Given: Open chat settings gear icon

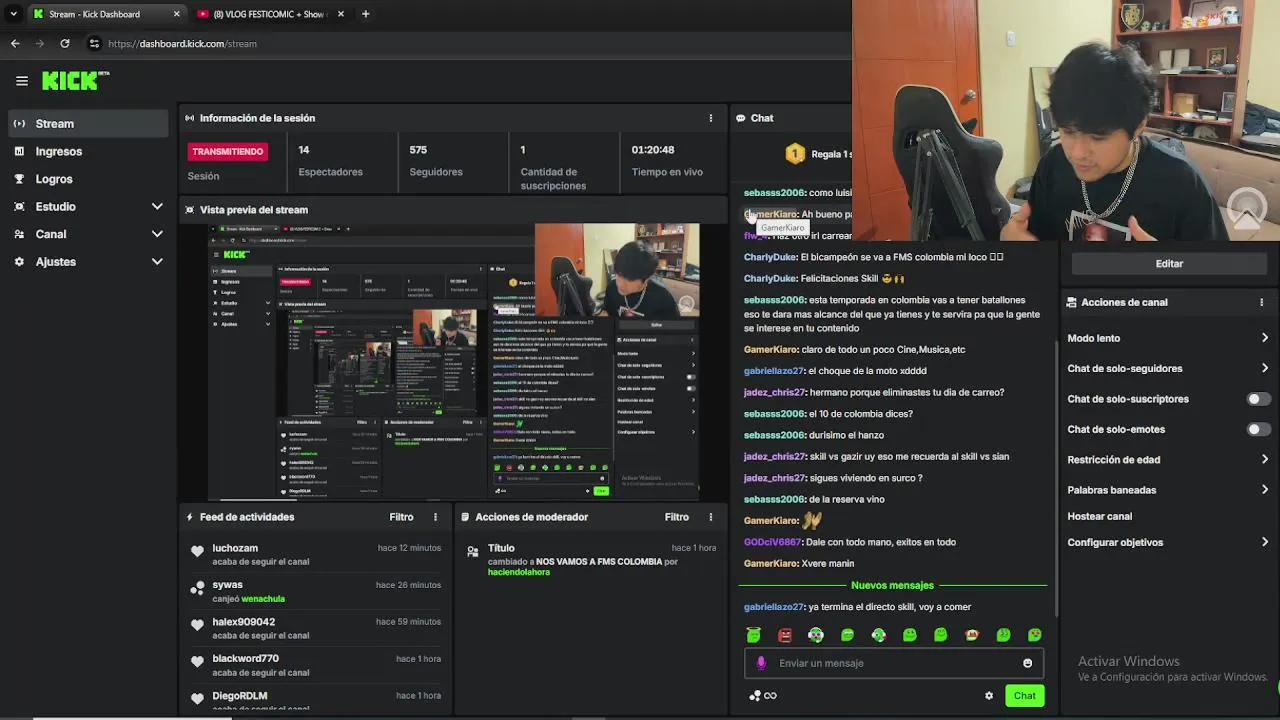Looking at the screenshot, I should point(989,696).
